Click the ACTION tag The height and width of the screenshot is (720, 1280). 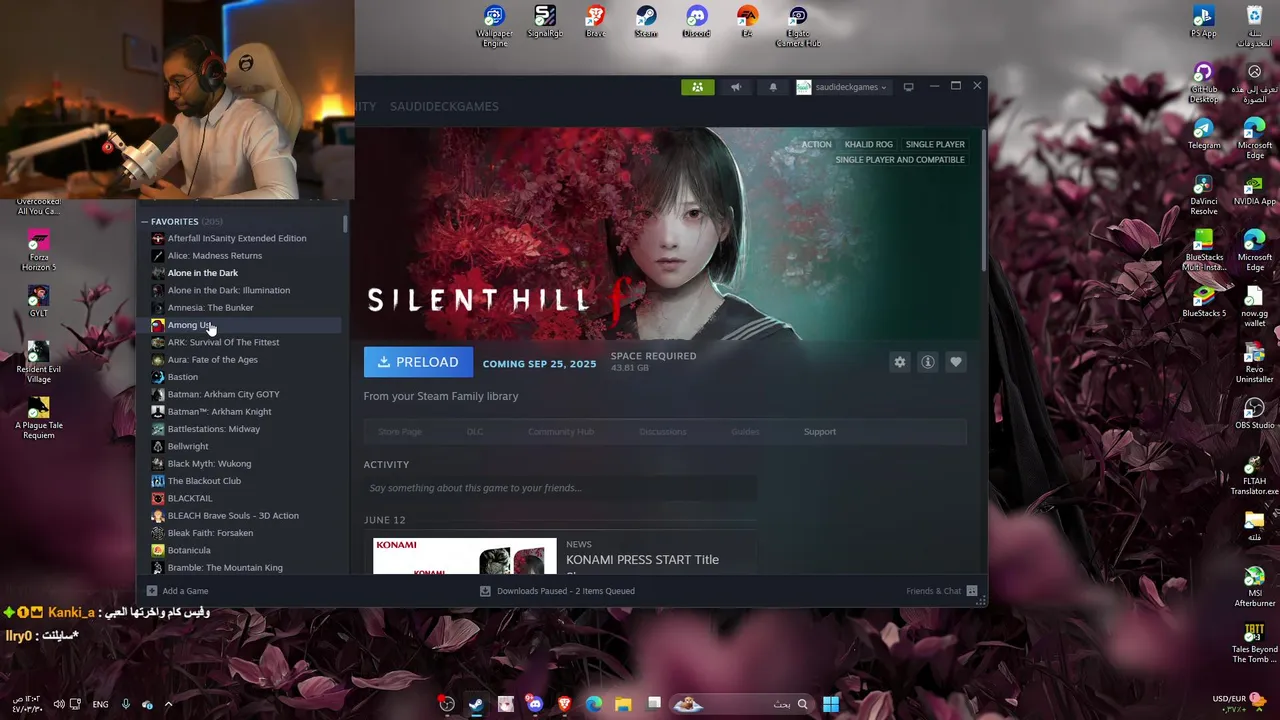point(816,144)
